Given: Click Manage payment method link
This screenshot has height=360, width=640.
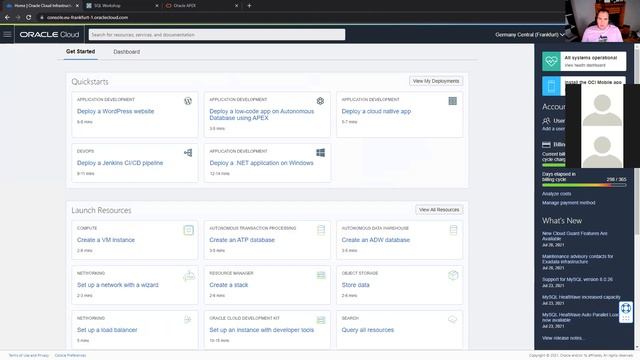Looking at the screenshot, I should tap(568, 202).
